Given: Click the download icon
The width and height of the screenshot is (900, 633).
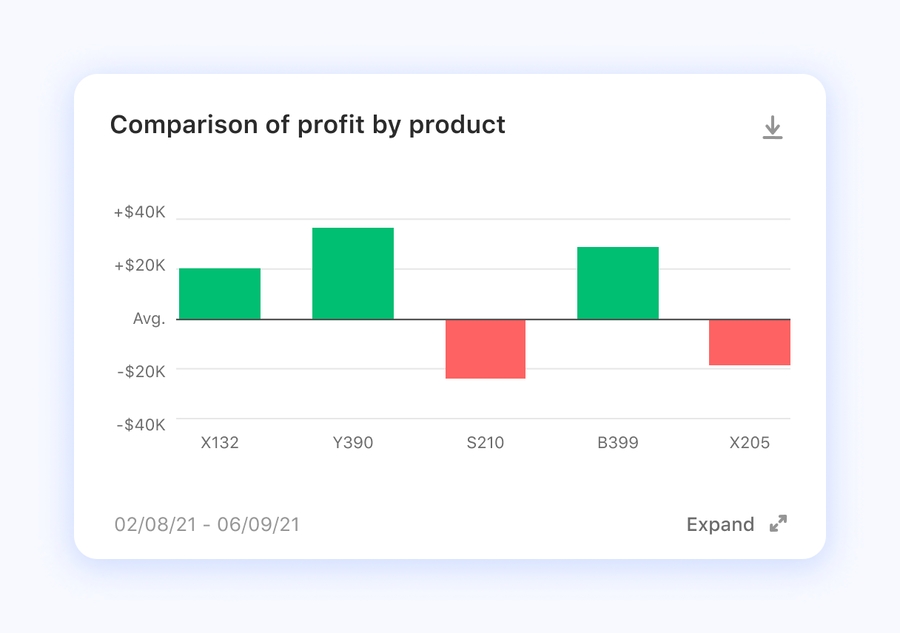Looking at the screenshot, I should tap(772, 128).
